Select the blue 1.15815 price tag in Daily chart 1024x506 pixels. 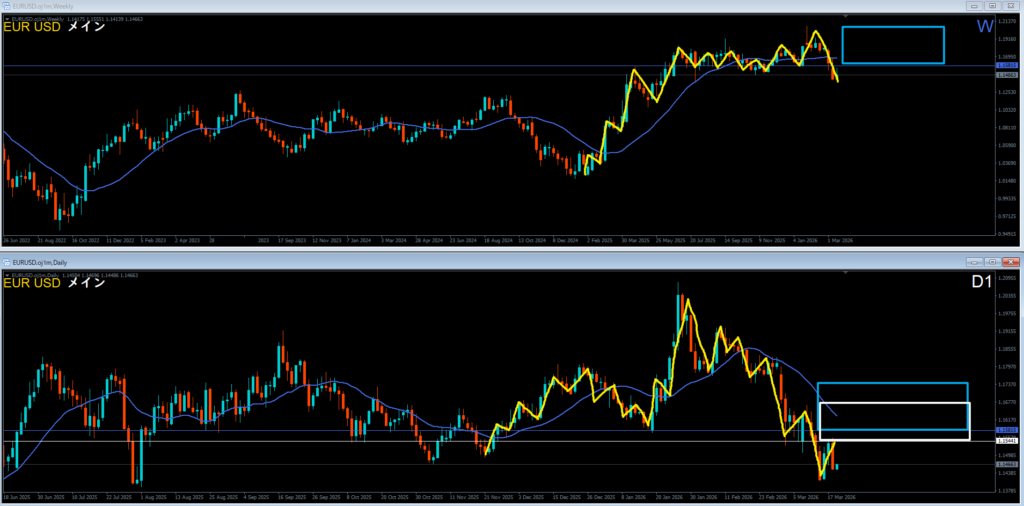(x=1006, y=430)
